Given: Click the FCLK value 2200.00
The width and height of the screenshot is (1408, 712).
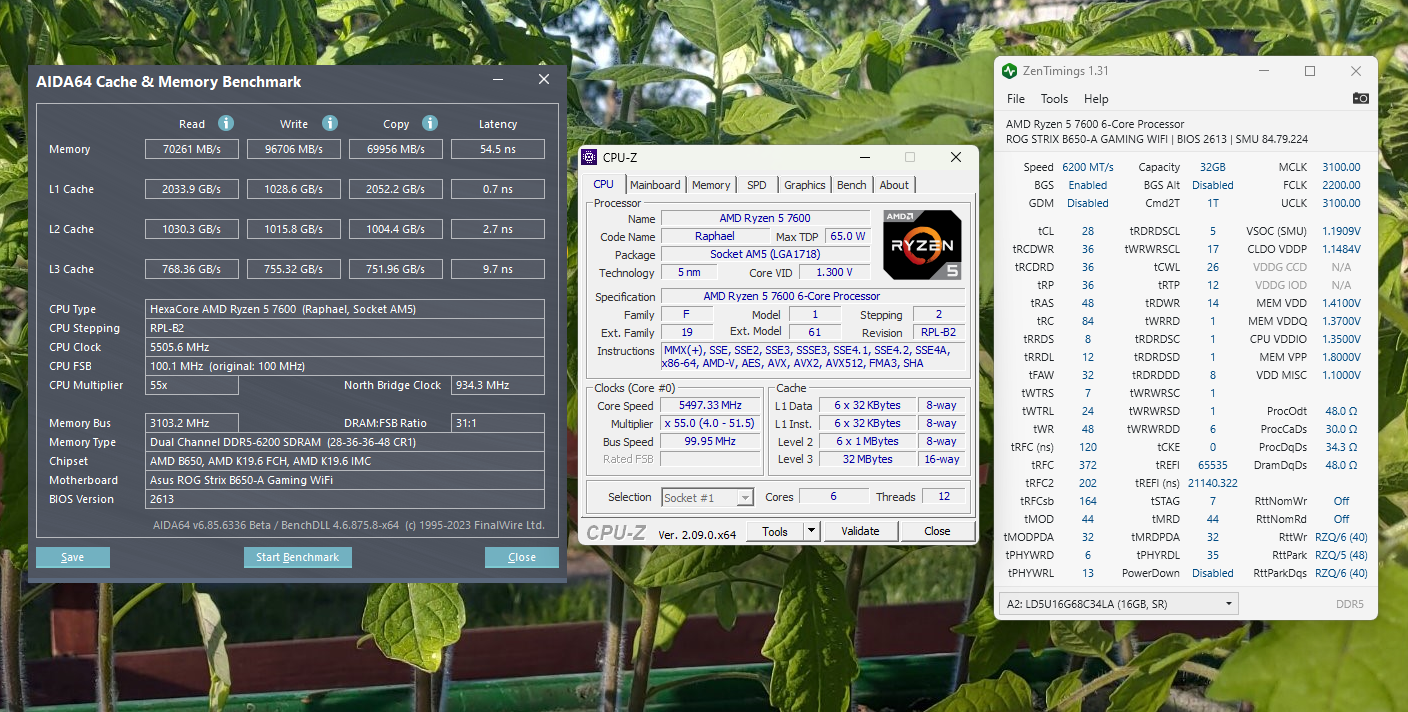Looking at the screenshot, I should [1341, 185].
